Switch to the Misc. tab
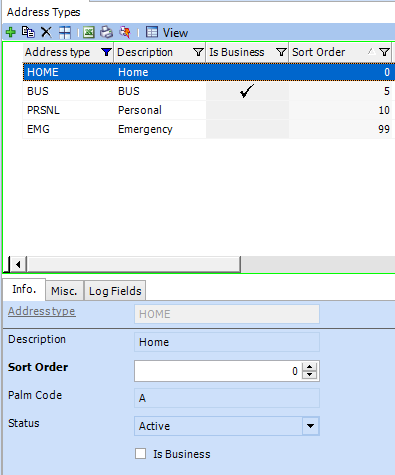The image size is (395, 475). (x=64, y=291)
